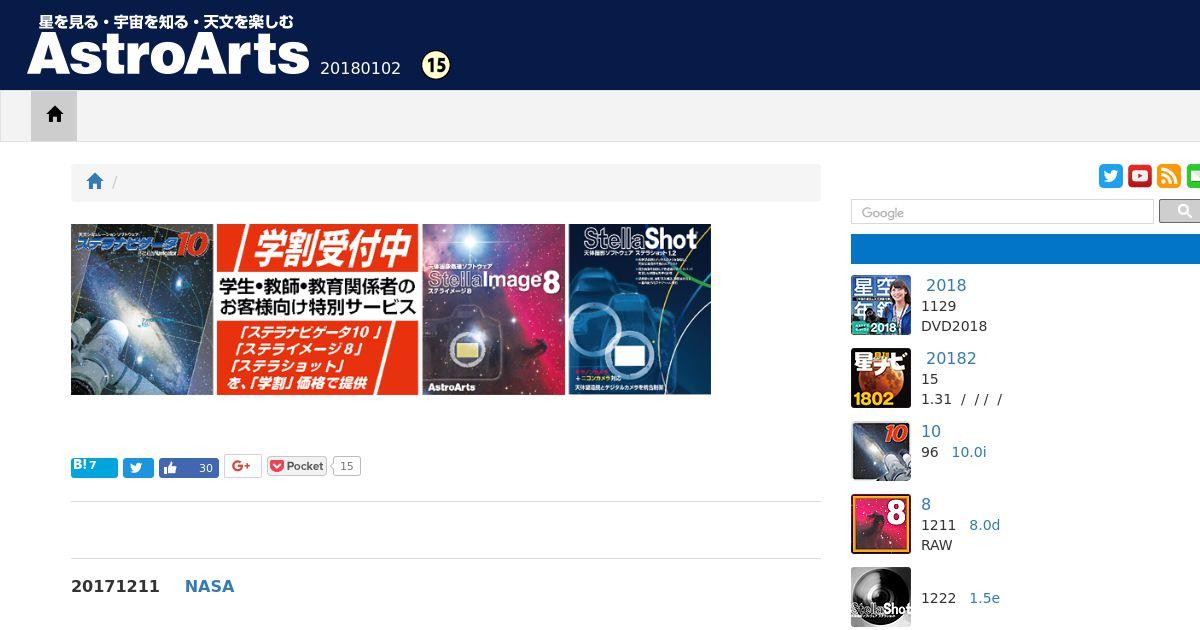Viewport: 1200px width, 630px height.
Task: Click the Pocket count 15
Action: 347,466
